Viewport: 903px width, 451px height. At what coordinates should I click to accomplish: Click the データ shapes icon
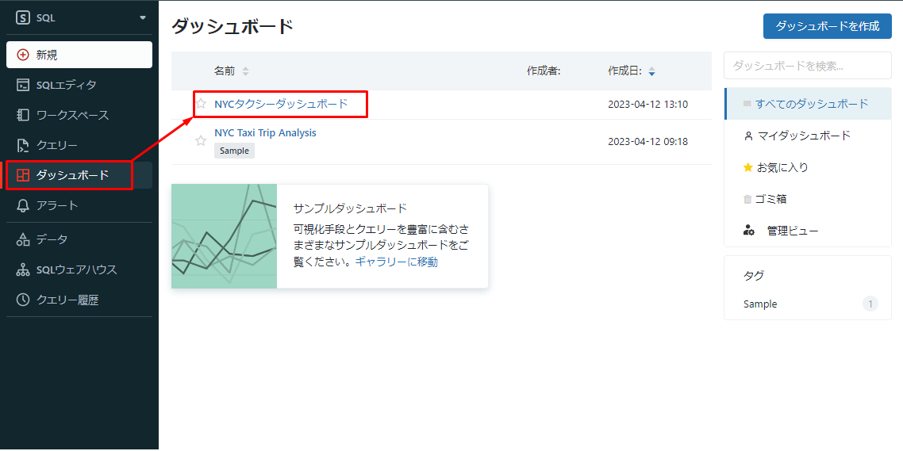tap(22, 240)
